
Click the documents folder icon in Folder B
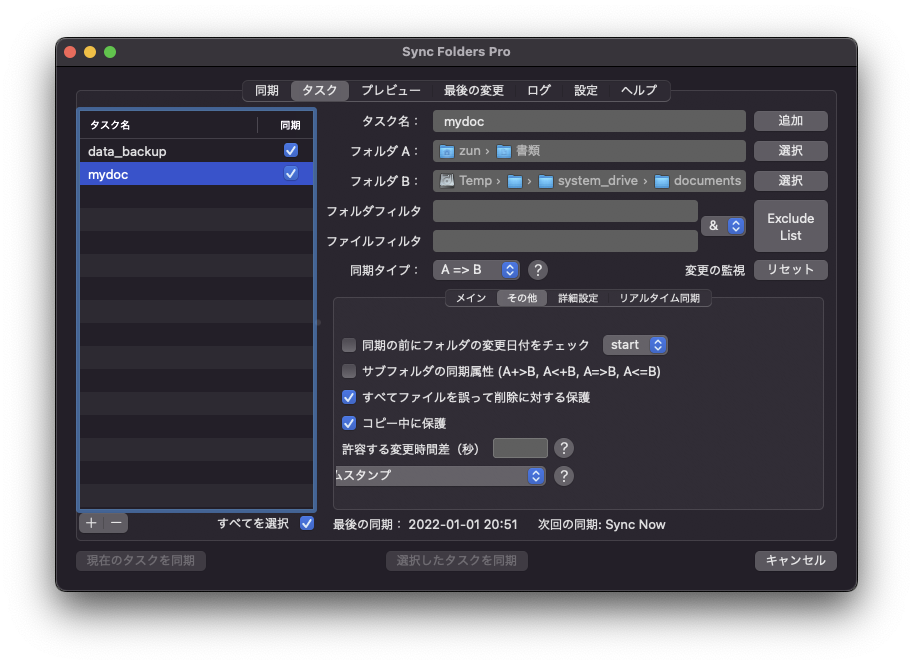coord(661,181)
